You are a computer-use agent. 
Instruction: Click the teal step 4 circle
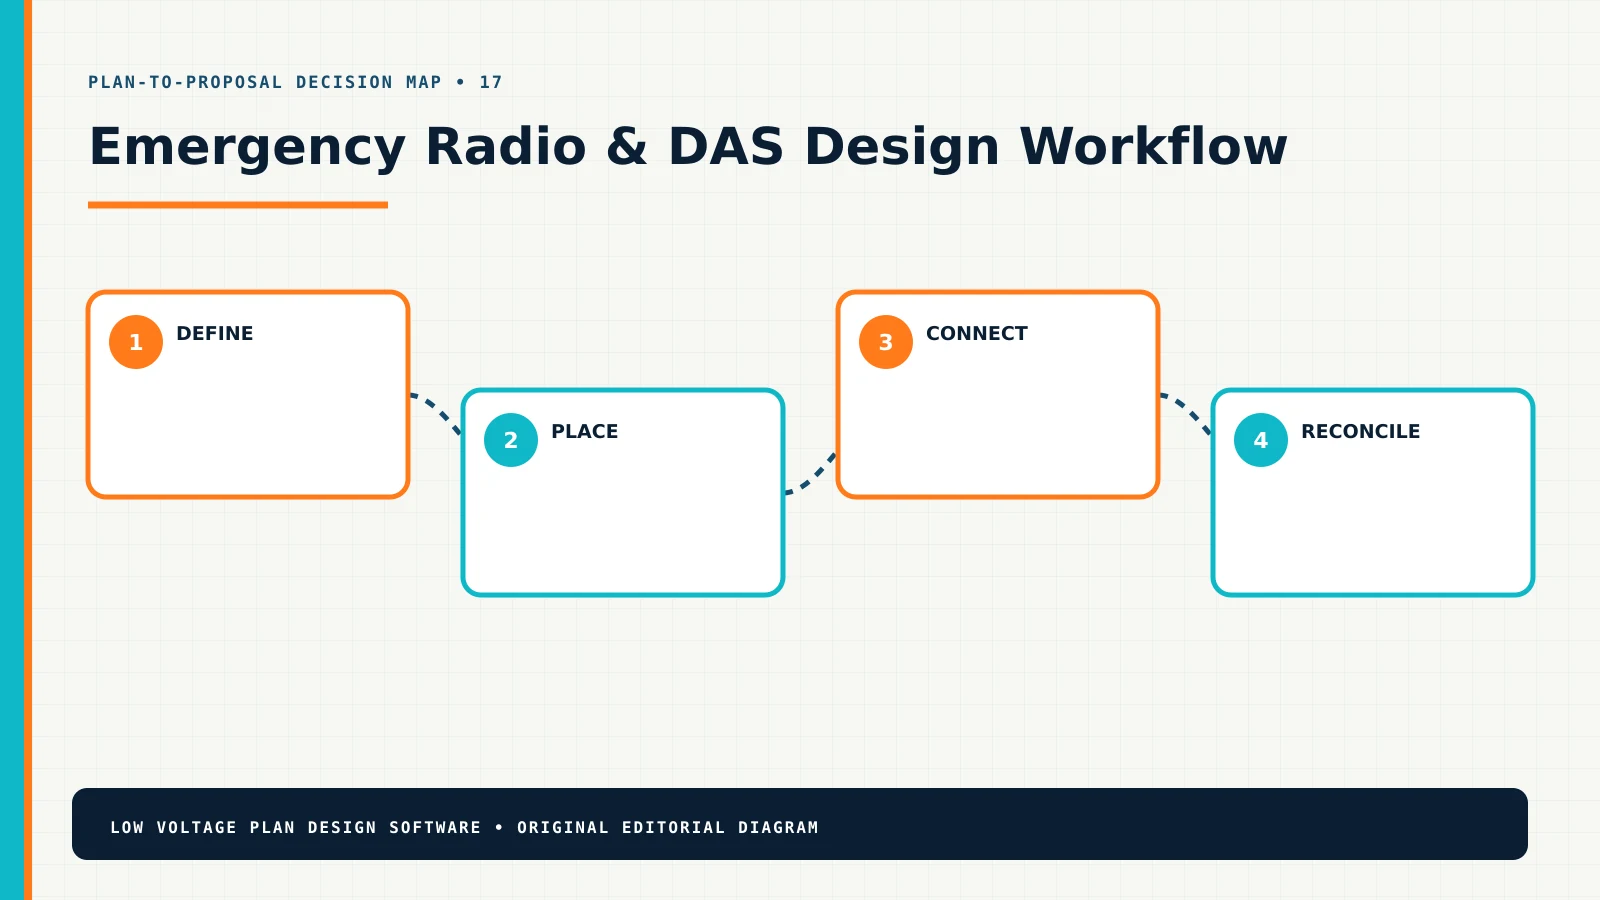[x=1261, y=440]
